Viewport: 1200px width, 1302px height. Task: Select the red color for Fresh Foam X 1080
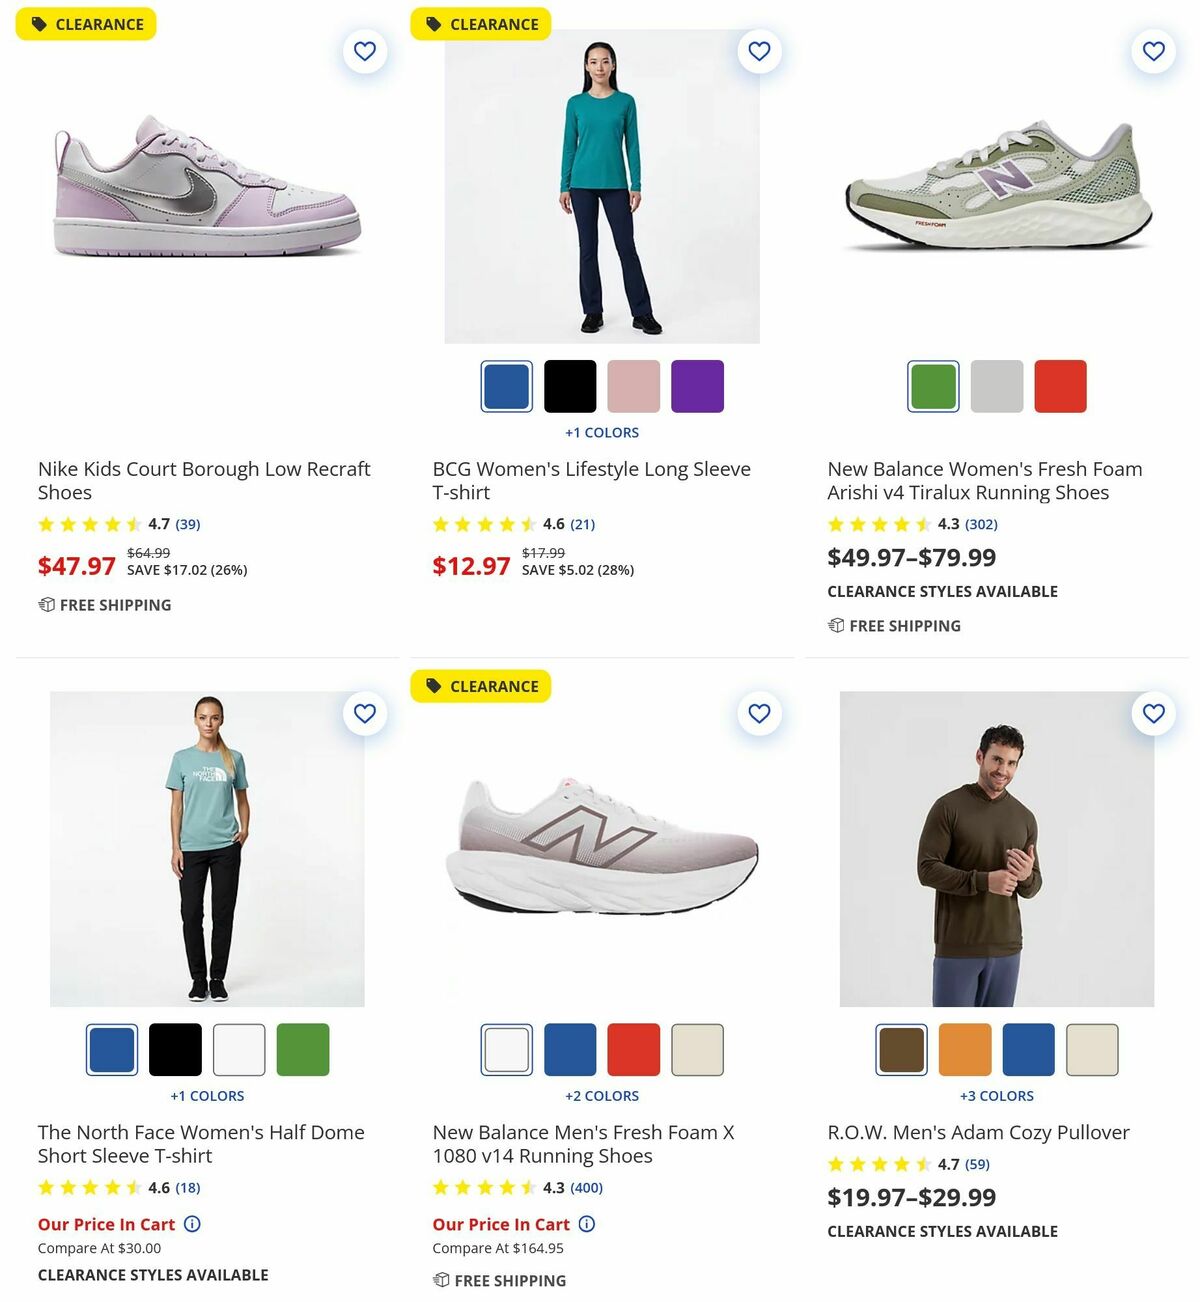[x=634, y=1049]
